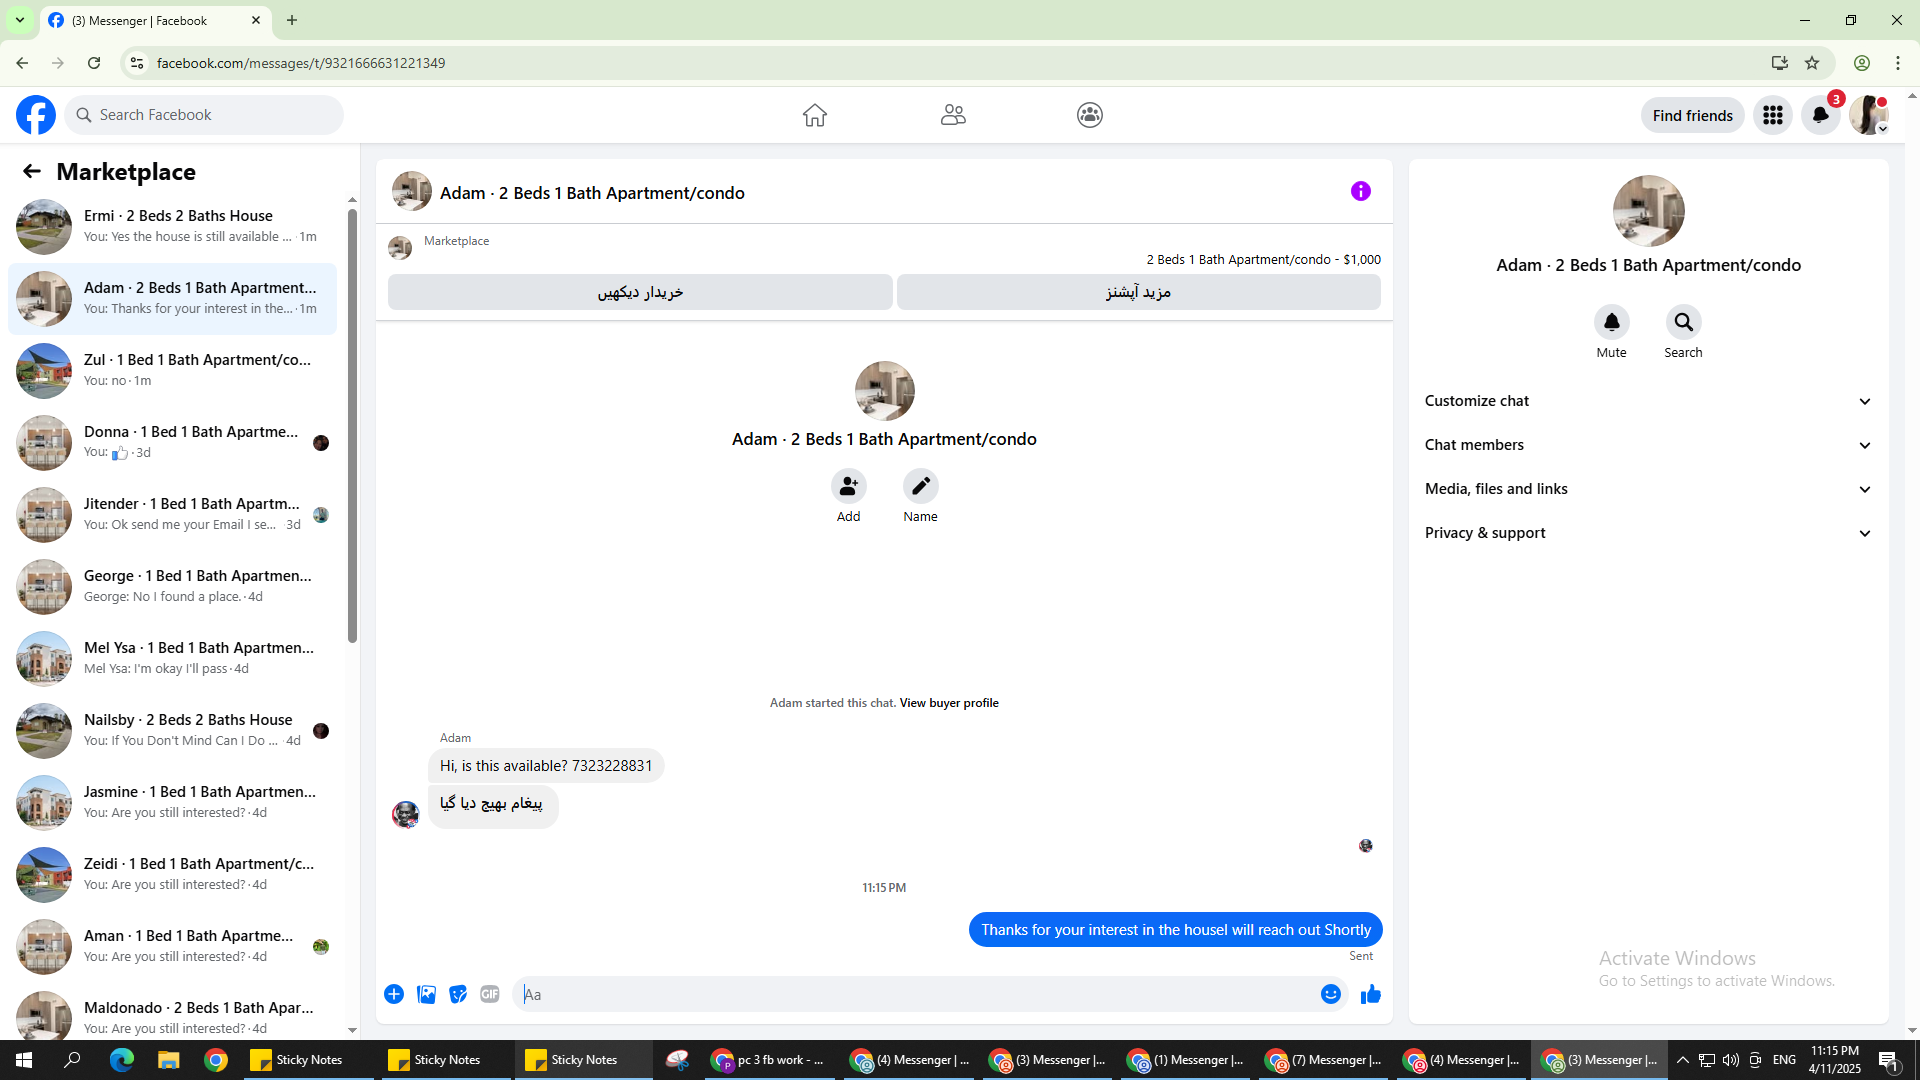
Task: Click the Search Facebook field
Action: click(204, 115)
